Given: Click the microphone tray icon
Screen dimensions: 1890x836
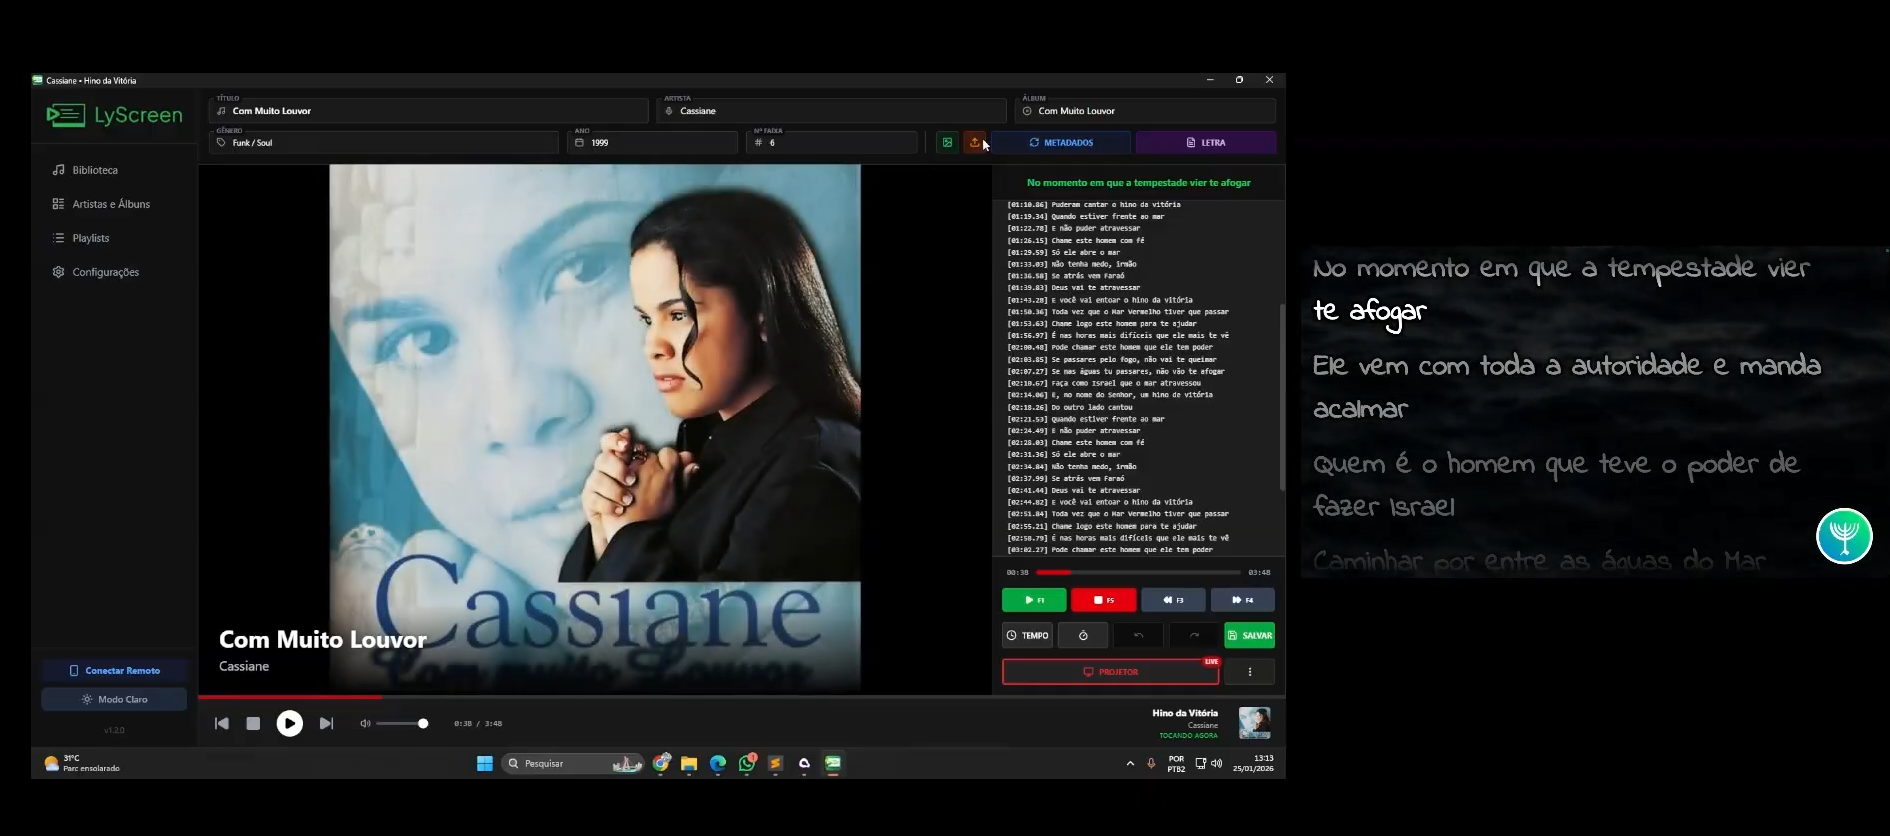Looking at the screenshot, I should point(1151,763).
